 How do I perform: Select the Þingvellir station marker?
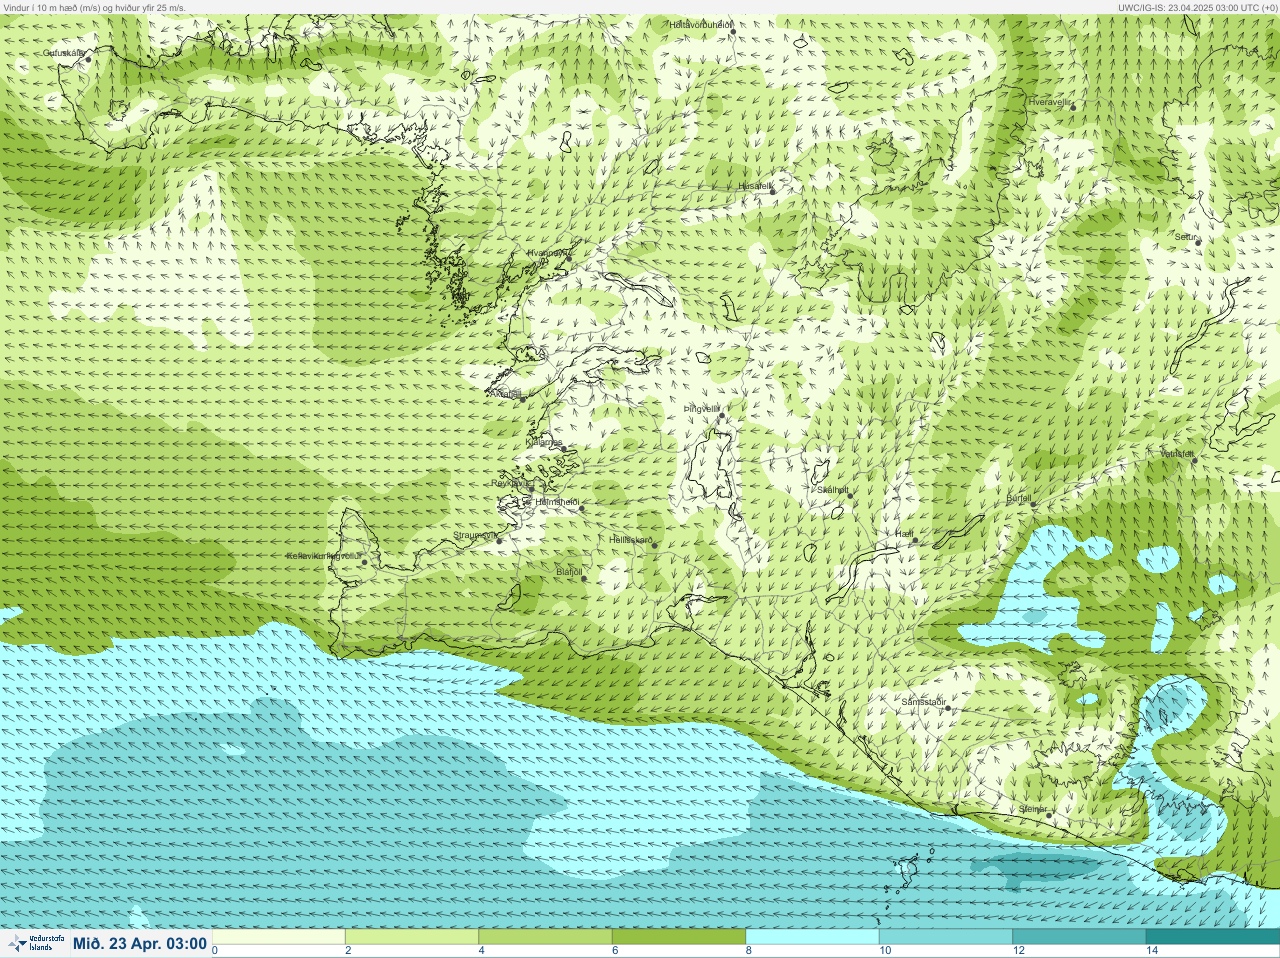coord(721,415)
